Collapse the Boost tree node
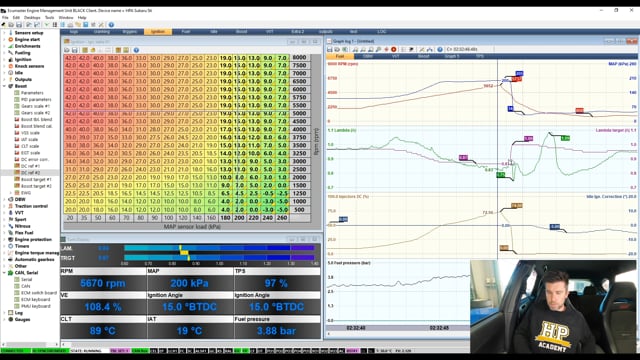 tap(4, 86)
